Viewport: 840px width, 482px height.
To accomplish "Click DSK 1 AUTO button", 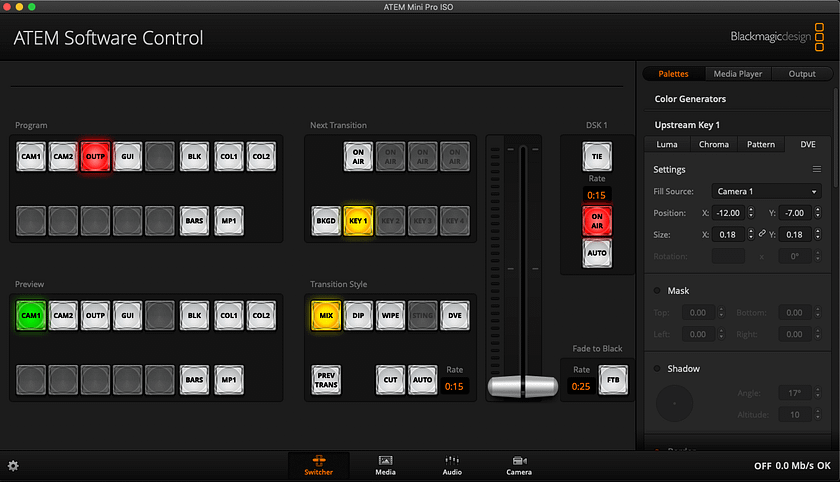I will point(597,253).
